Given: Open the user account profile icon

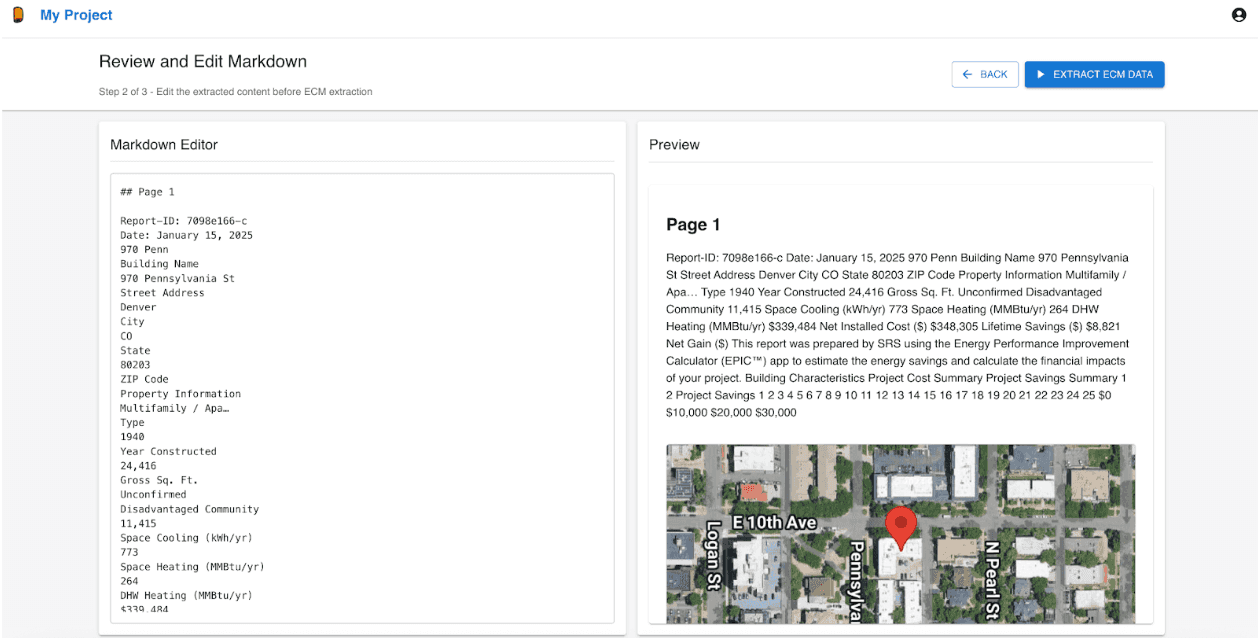Looking at the screenshot, I should [x=1239, y=15].
